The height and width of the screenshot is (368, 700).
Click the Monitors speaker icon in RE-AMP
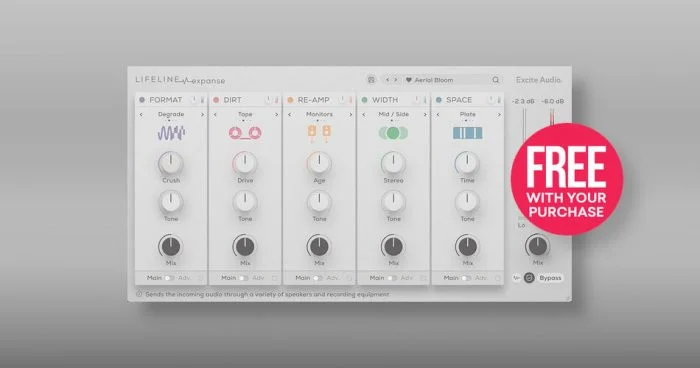pyautogui.click(x=319, y=133)
